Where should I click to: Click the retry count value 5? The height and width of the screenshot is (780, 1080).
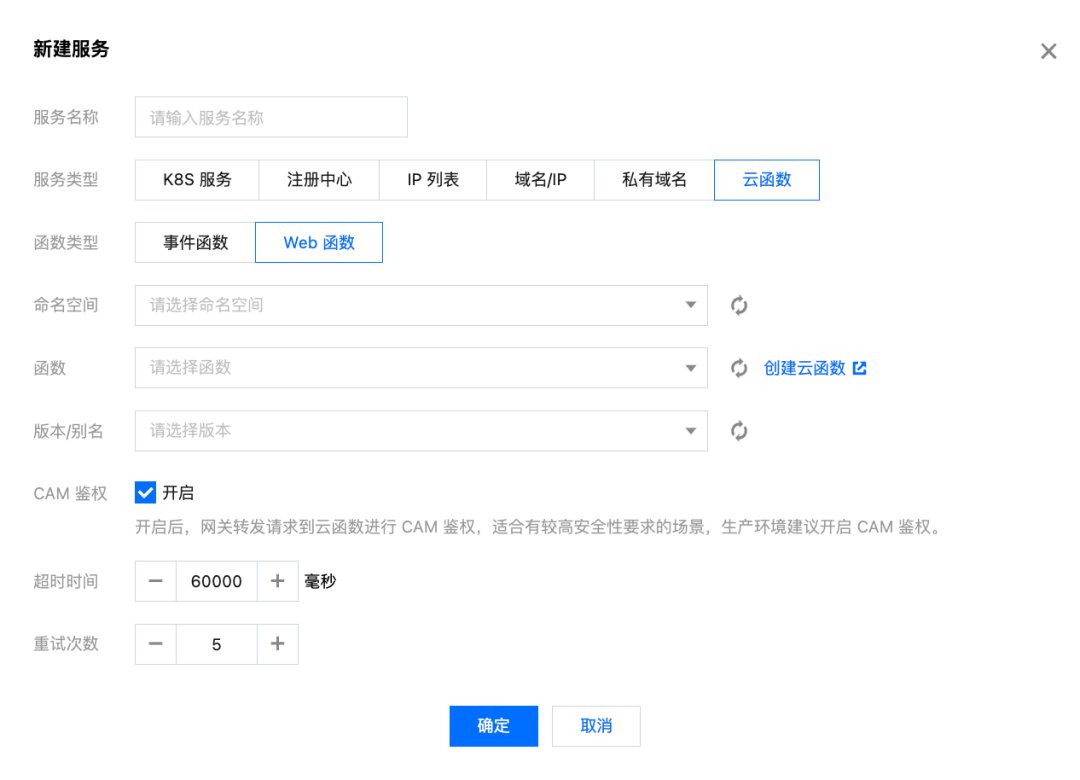click(x=217, y=644)
